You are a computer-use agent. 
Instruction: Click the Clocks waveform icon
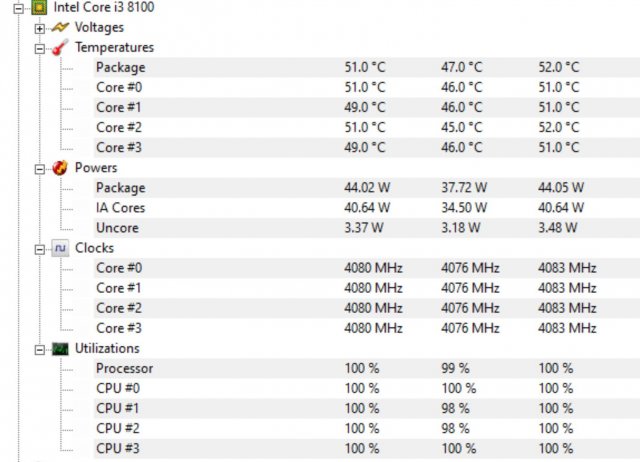coord(60,248)
